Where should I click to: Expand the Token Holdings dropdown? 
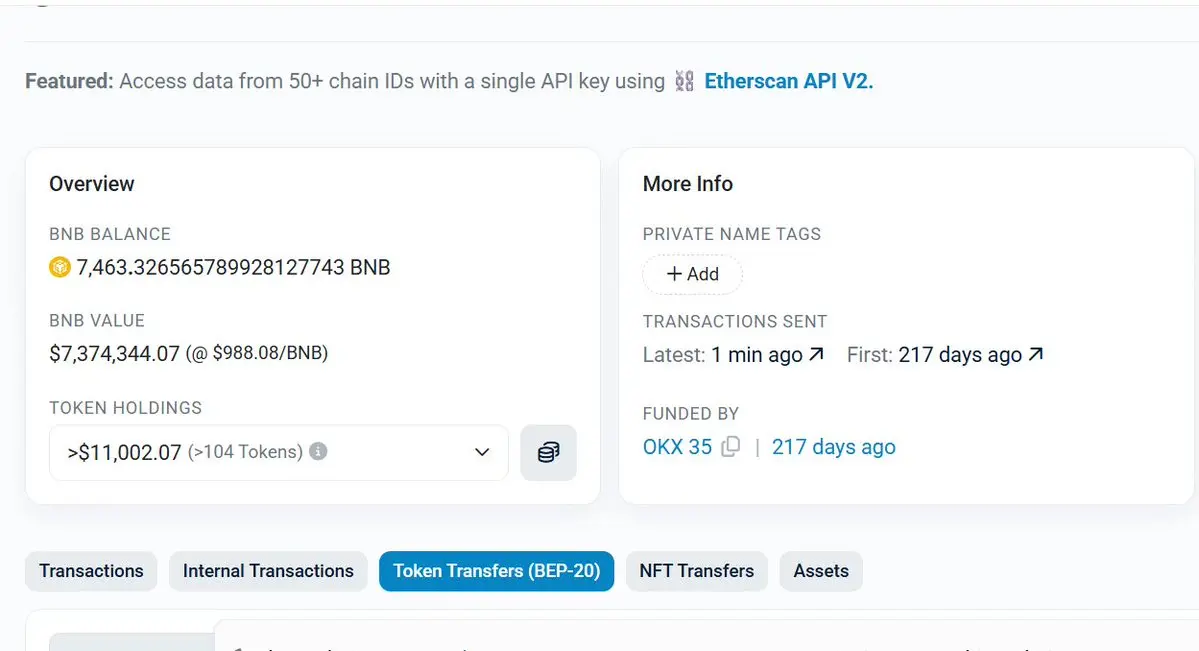coord(278,452)
